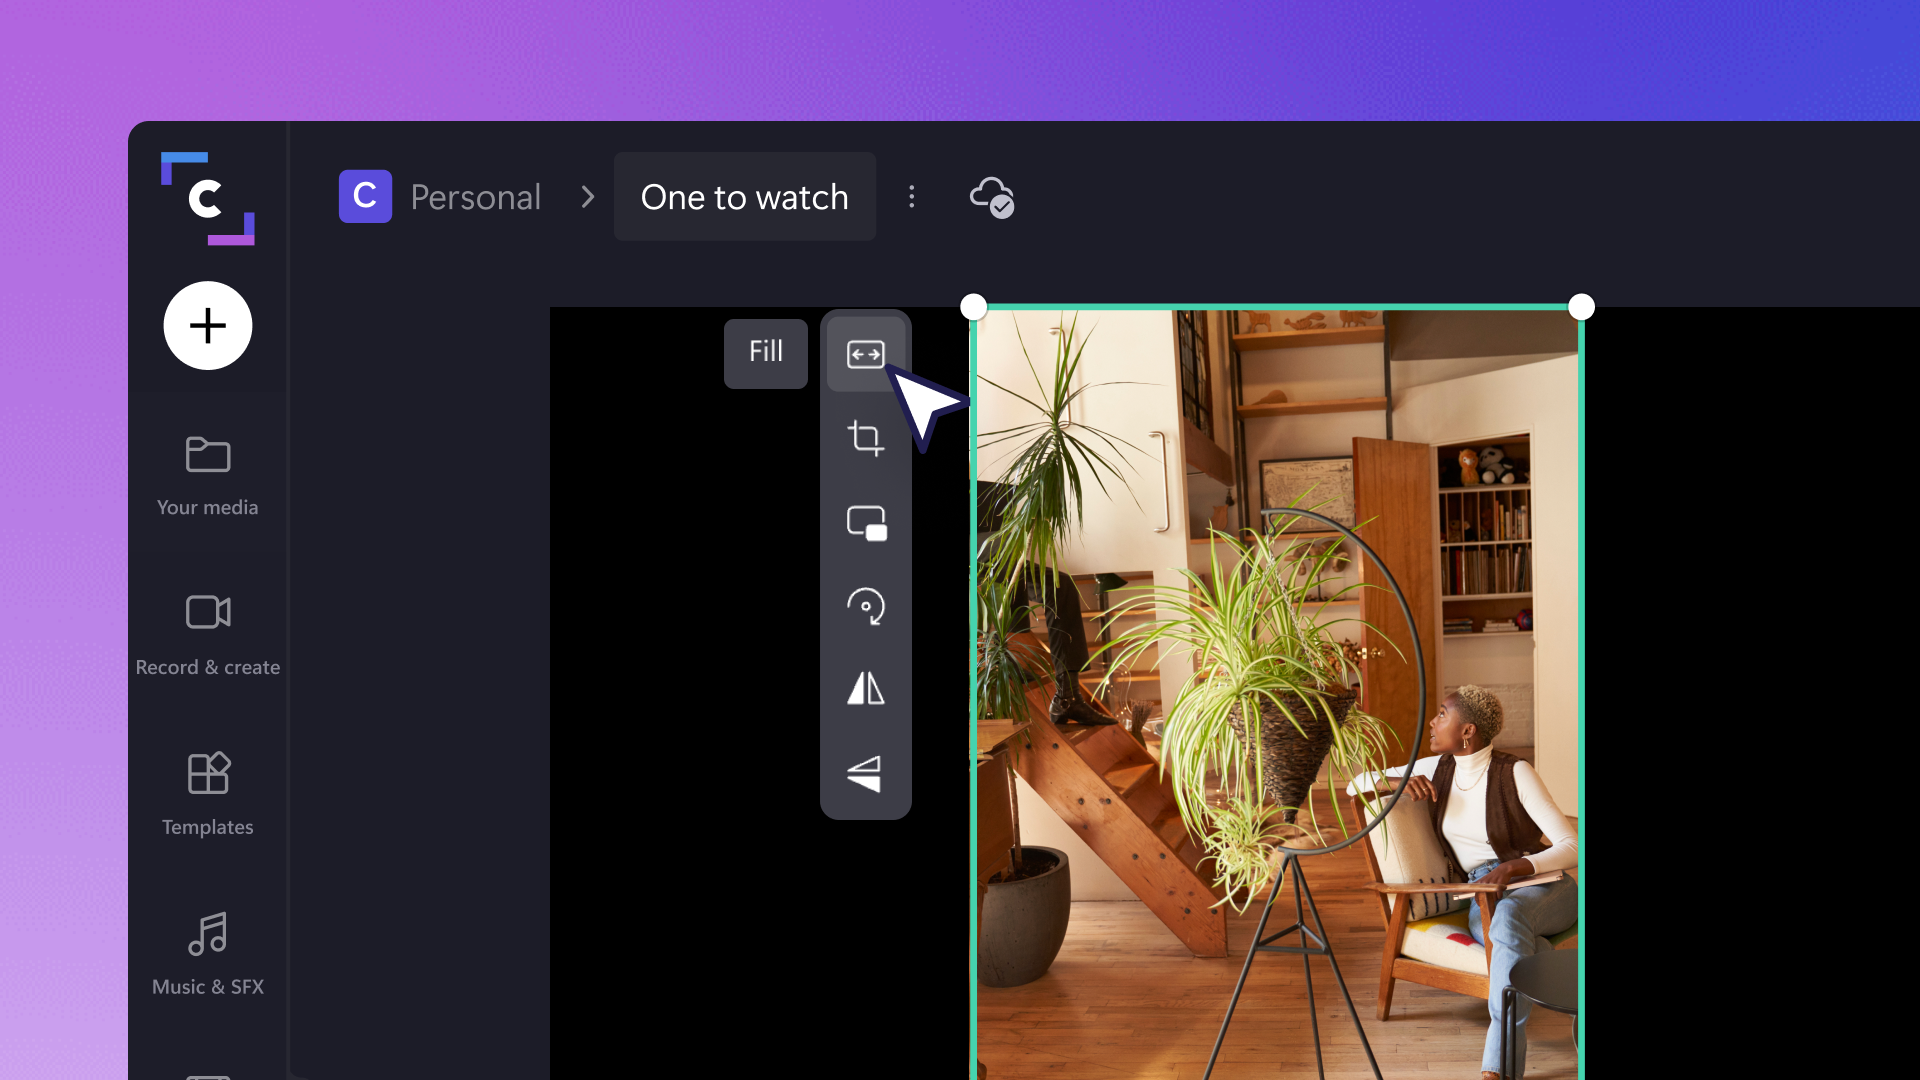Add new media with the plus button
Viewport: 1920px width, 1080px height.
click(x=207, y=325)
